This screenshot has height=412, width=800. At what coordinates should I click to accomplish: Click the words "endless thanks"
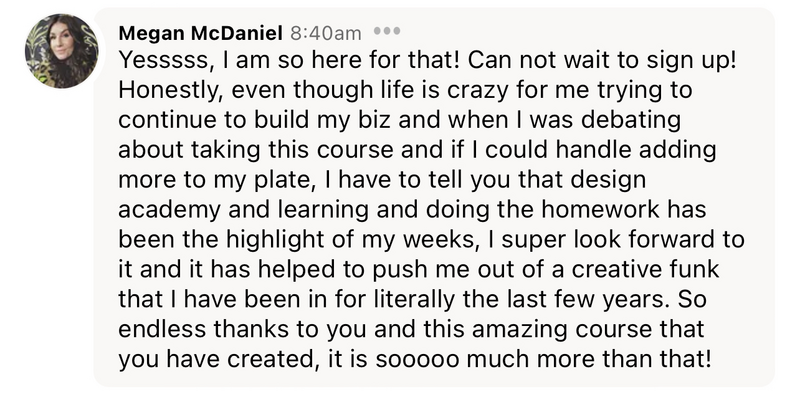(x=204, y=329)
